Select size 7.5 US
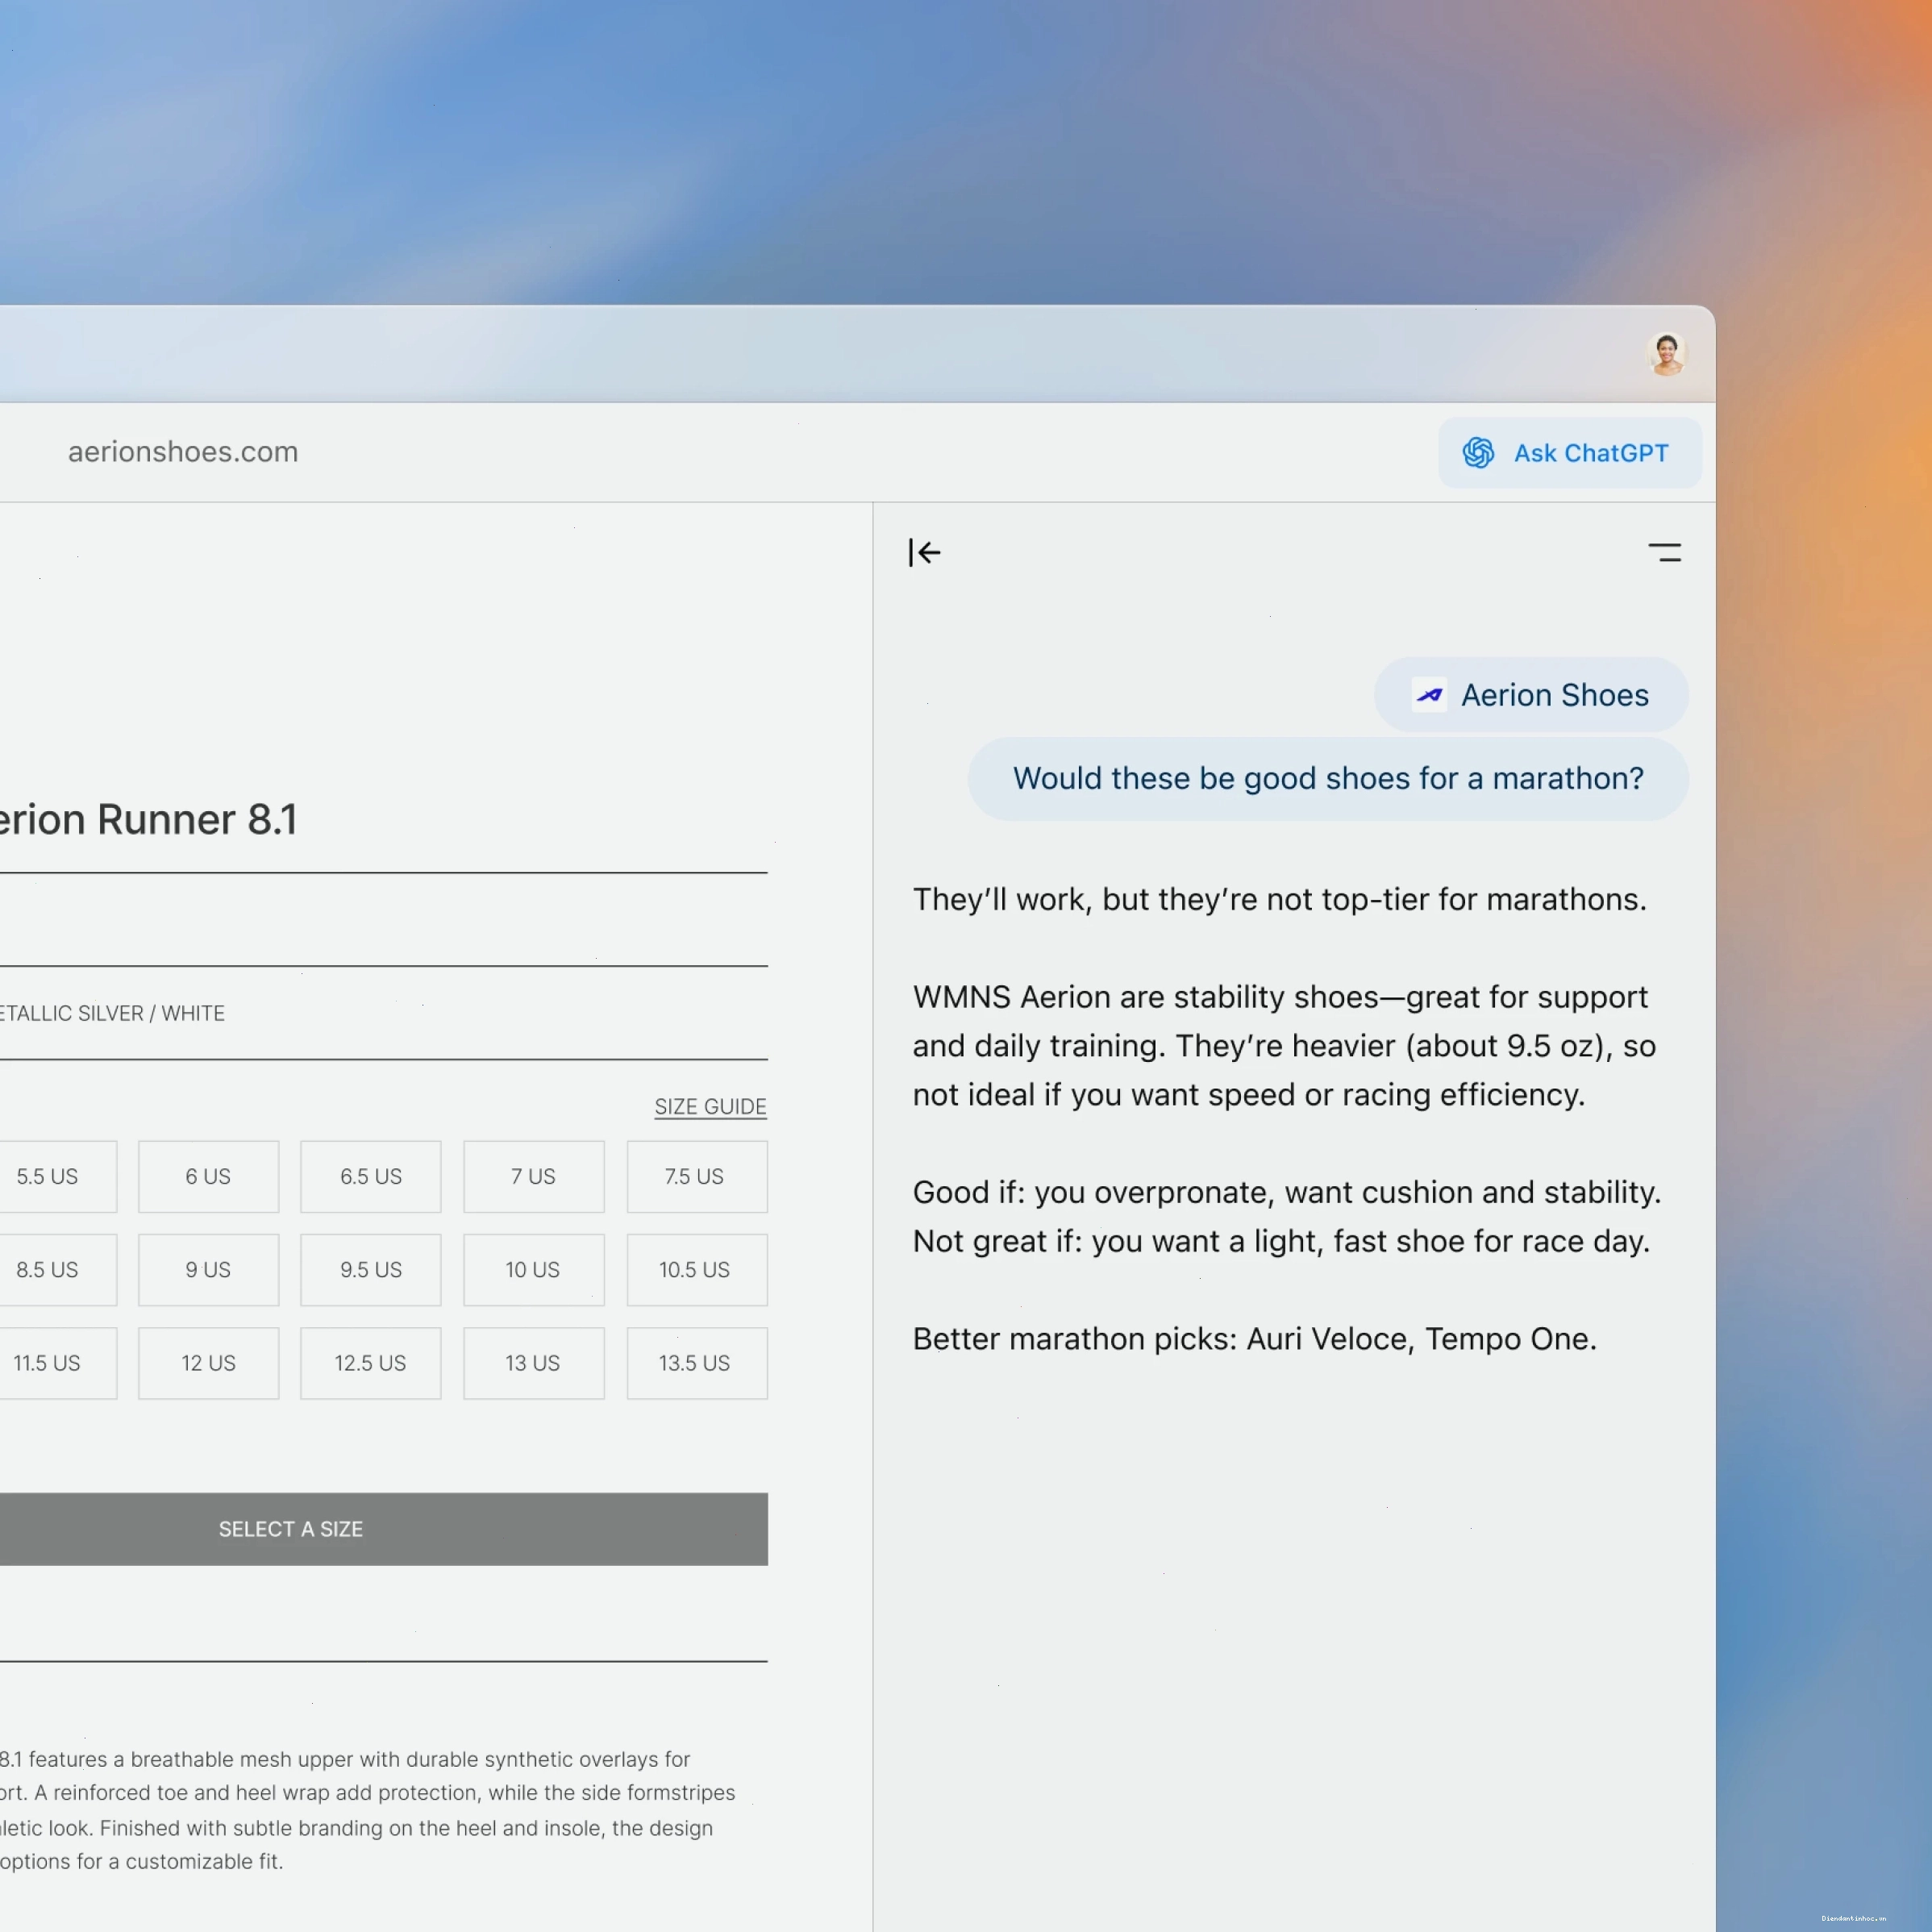 coord(697,1177)
